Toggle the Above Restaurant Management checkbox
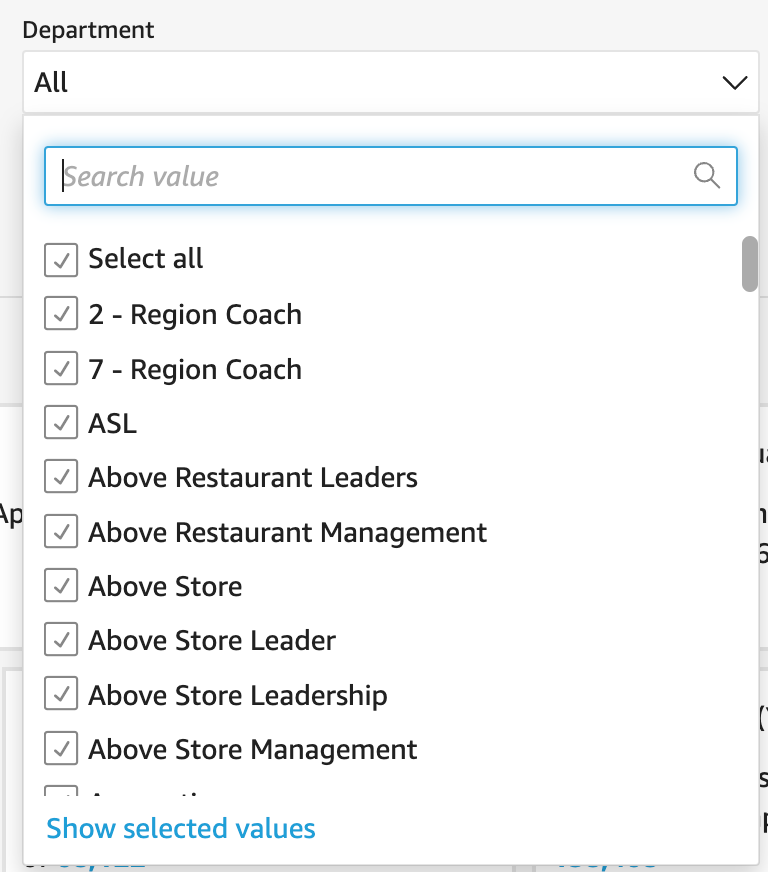The image size is (768, 872). click(61, 533)
